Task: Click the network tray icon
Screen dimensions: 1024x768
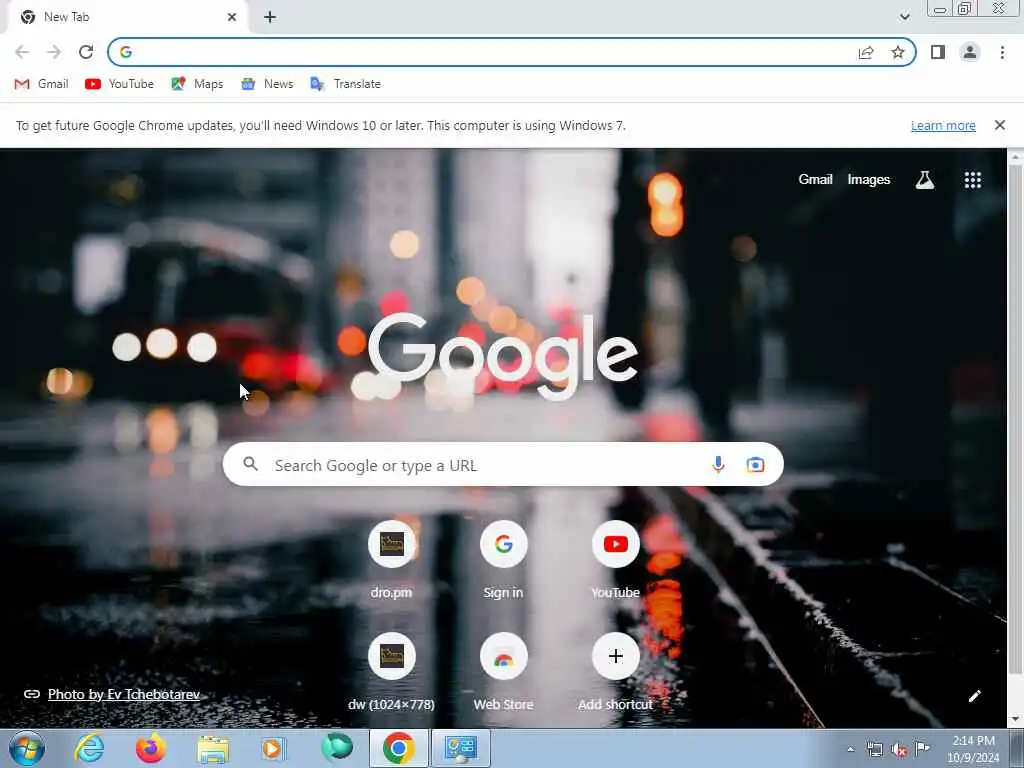Action: (874, 750)
